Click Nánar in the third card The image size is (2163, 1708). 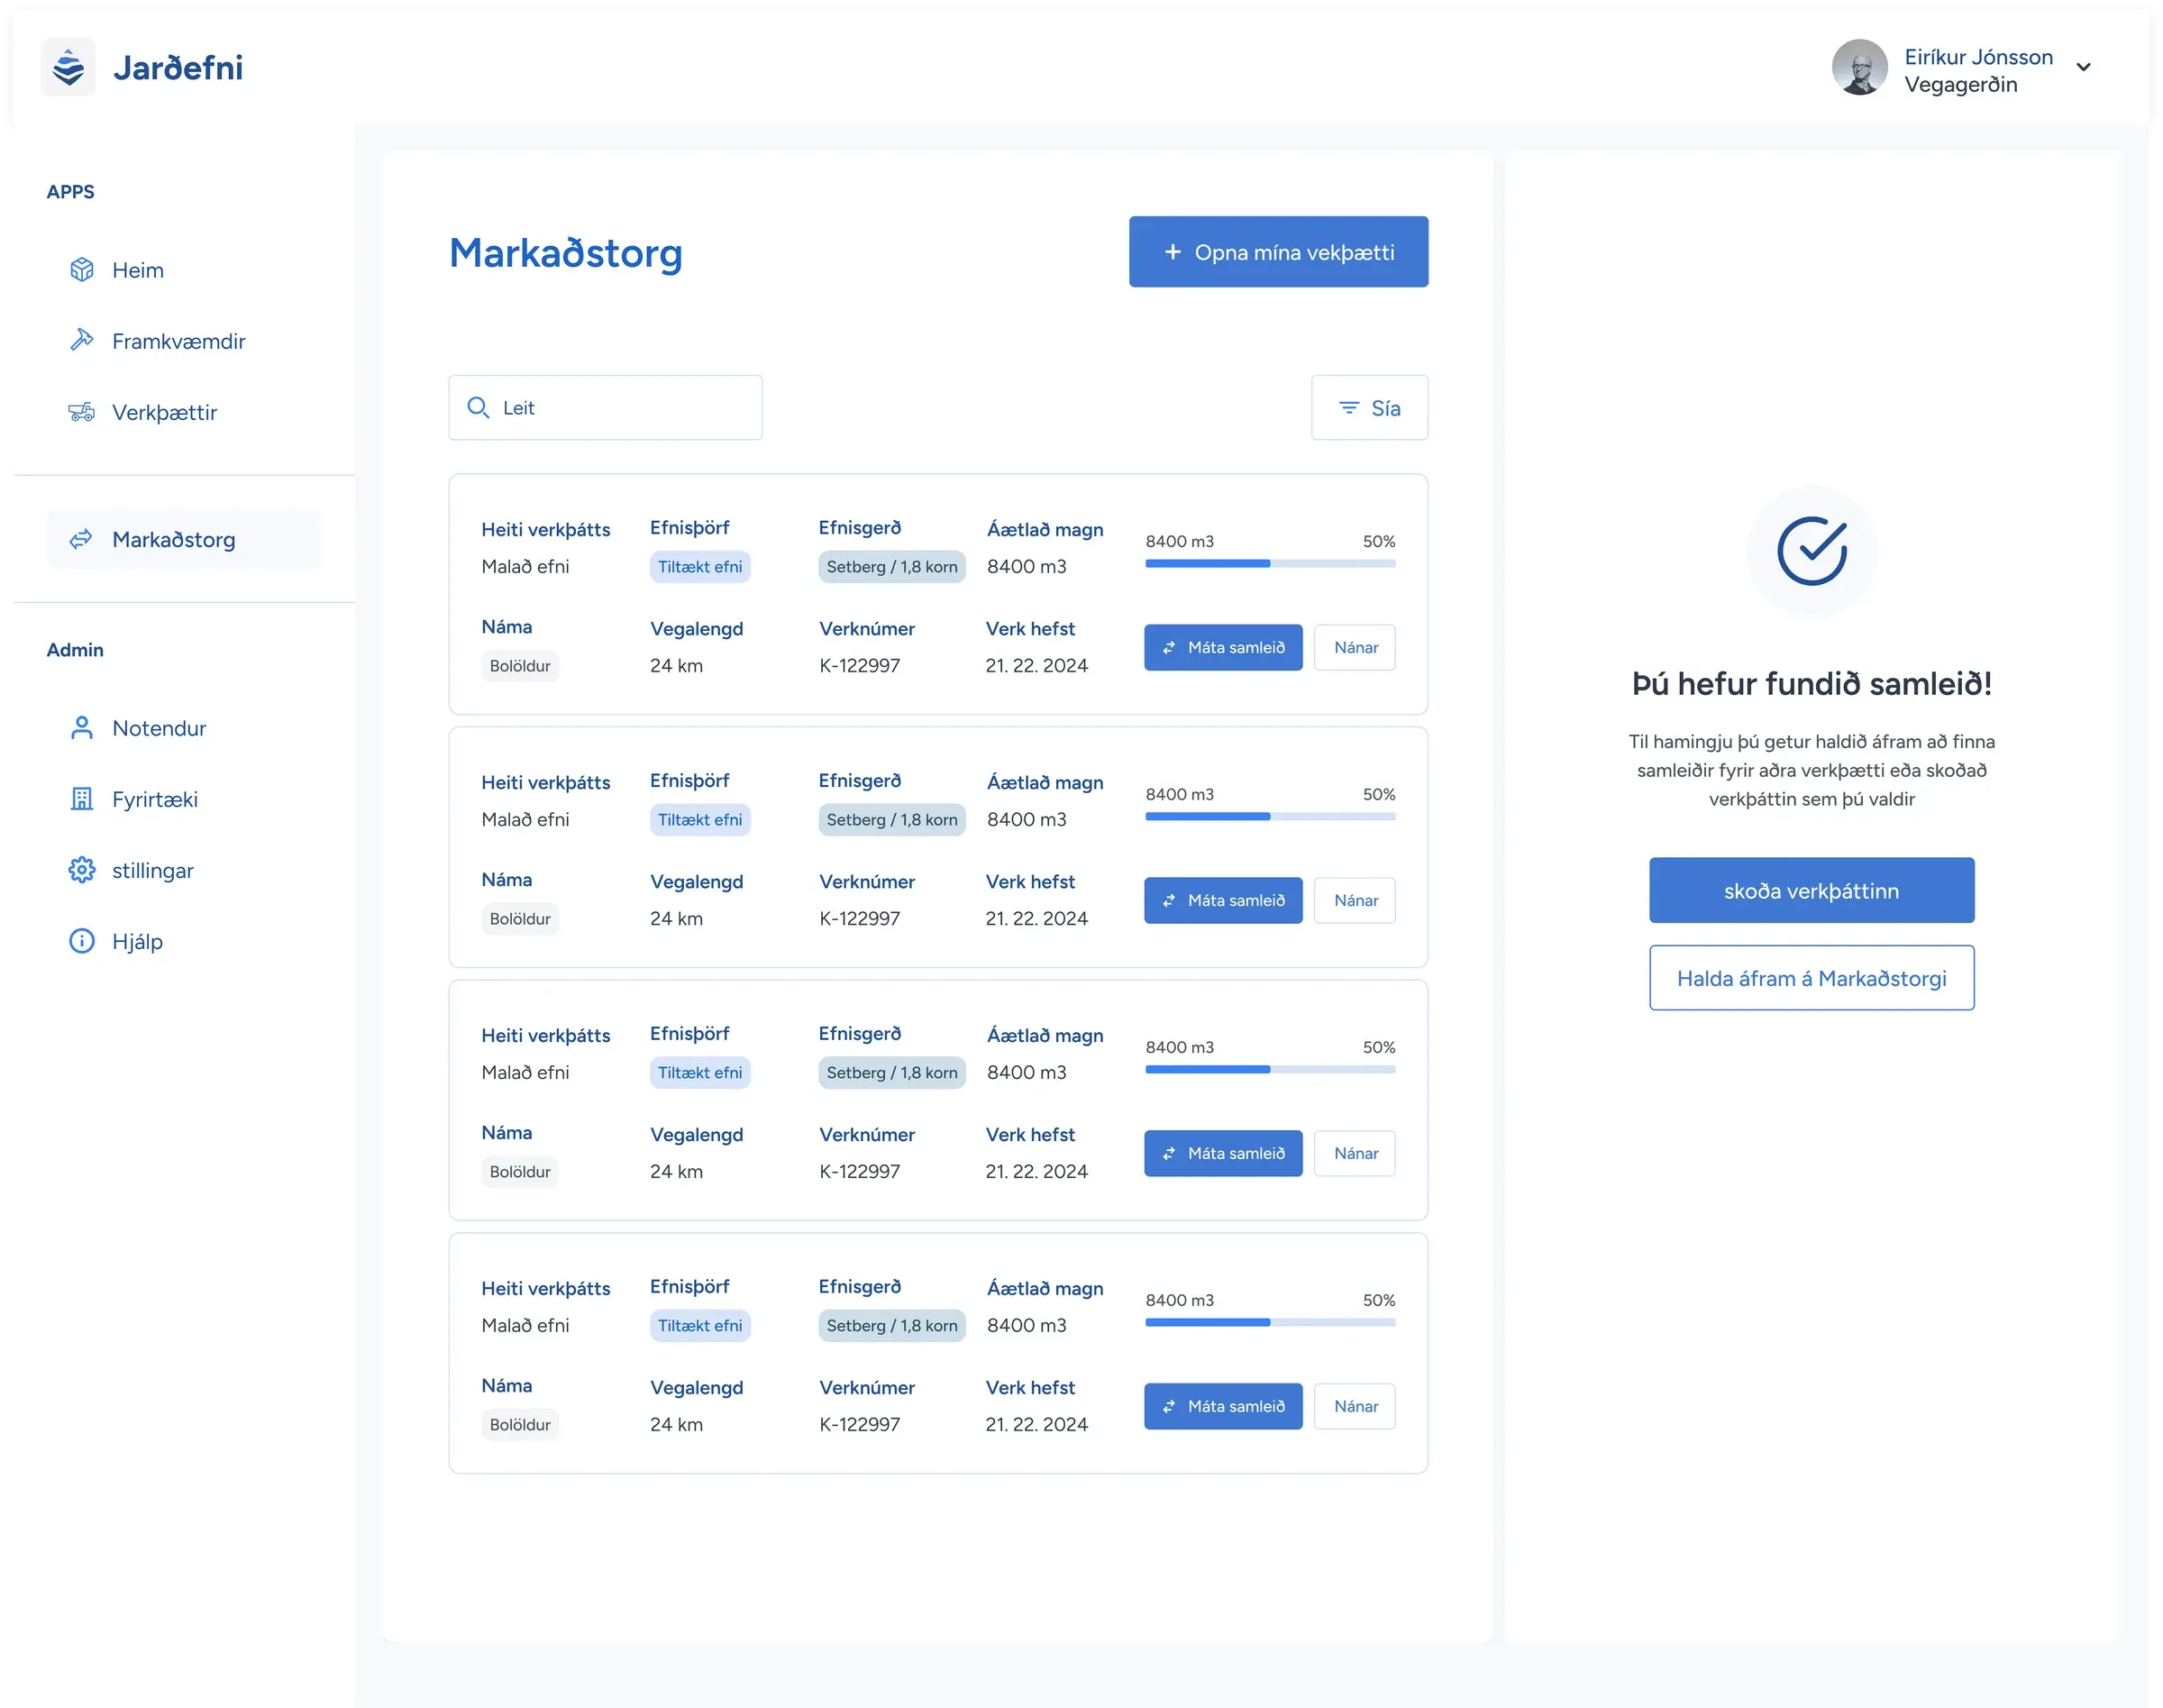tap(1355, 1154)
